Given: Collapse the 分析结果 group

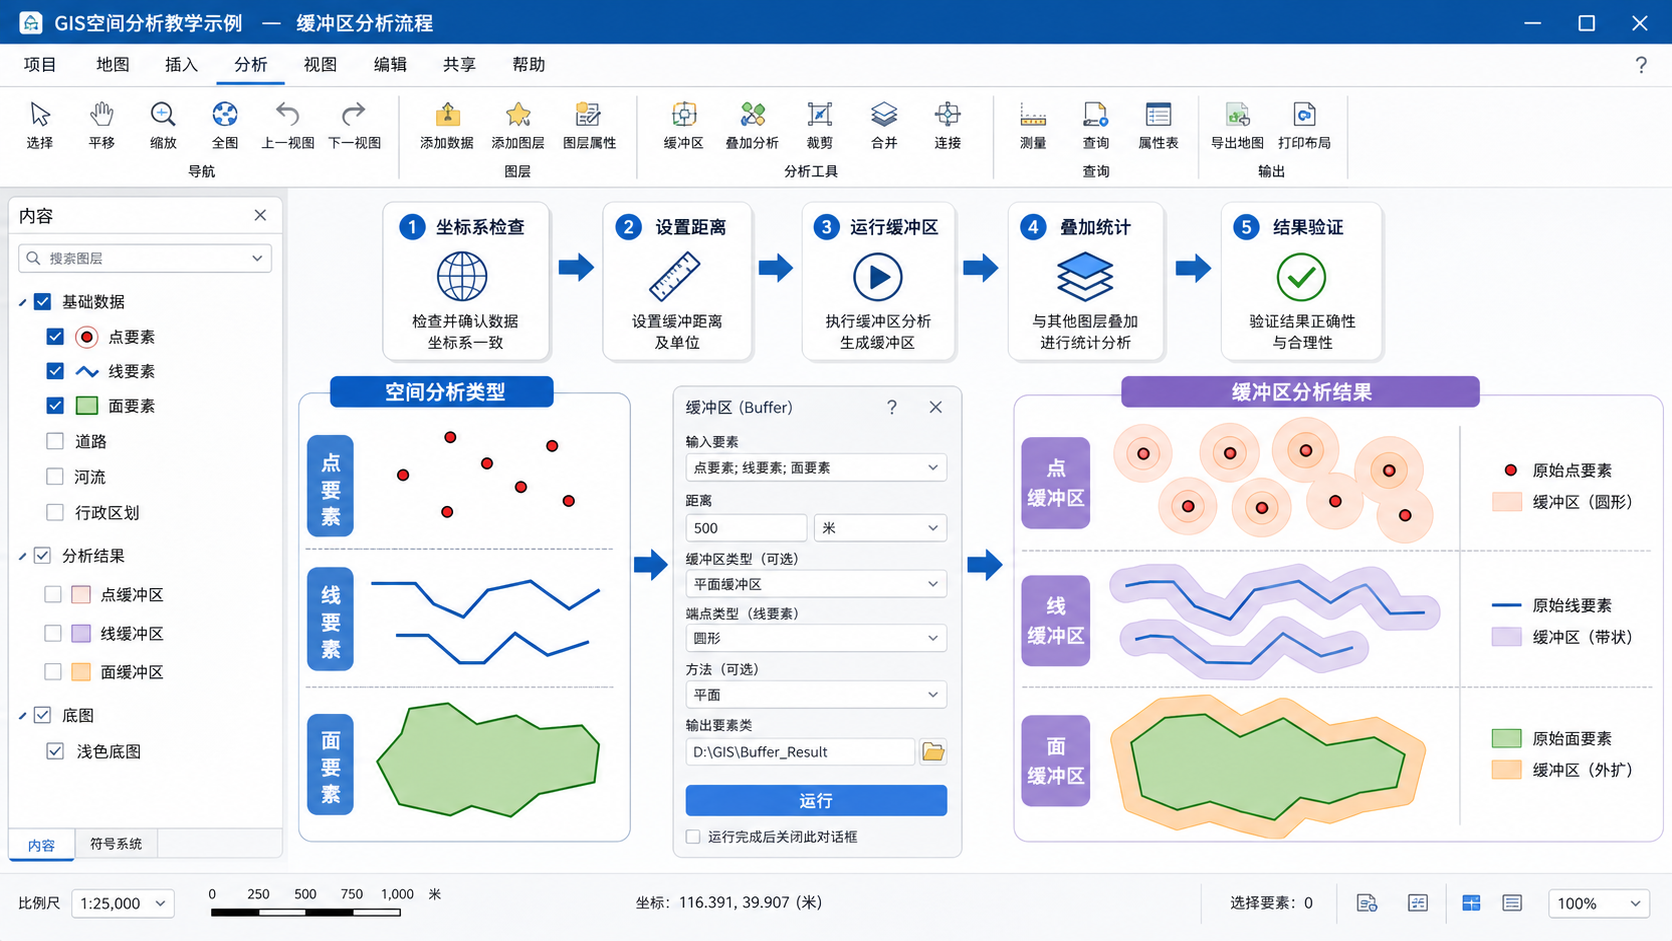Looking at the screenshot, I should pos(23,556).
